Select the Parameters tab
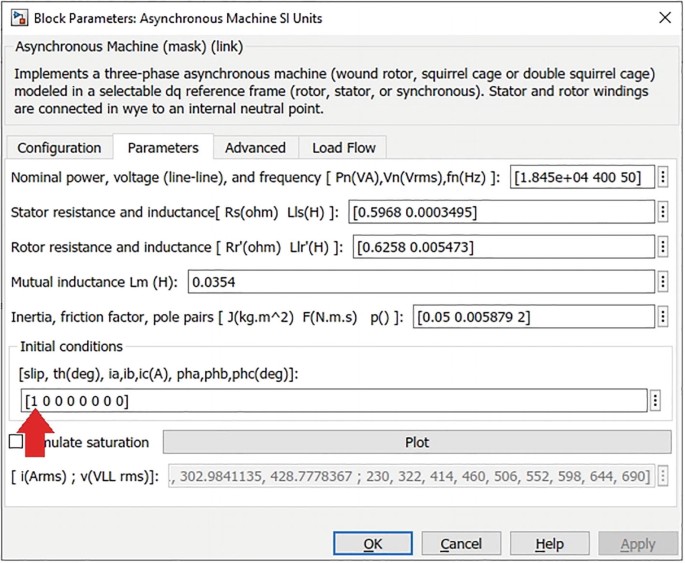Screen dimensions: 685x563 [x=162, y=148]
